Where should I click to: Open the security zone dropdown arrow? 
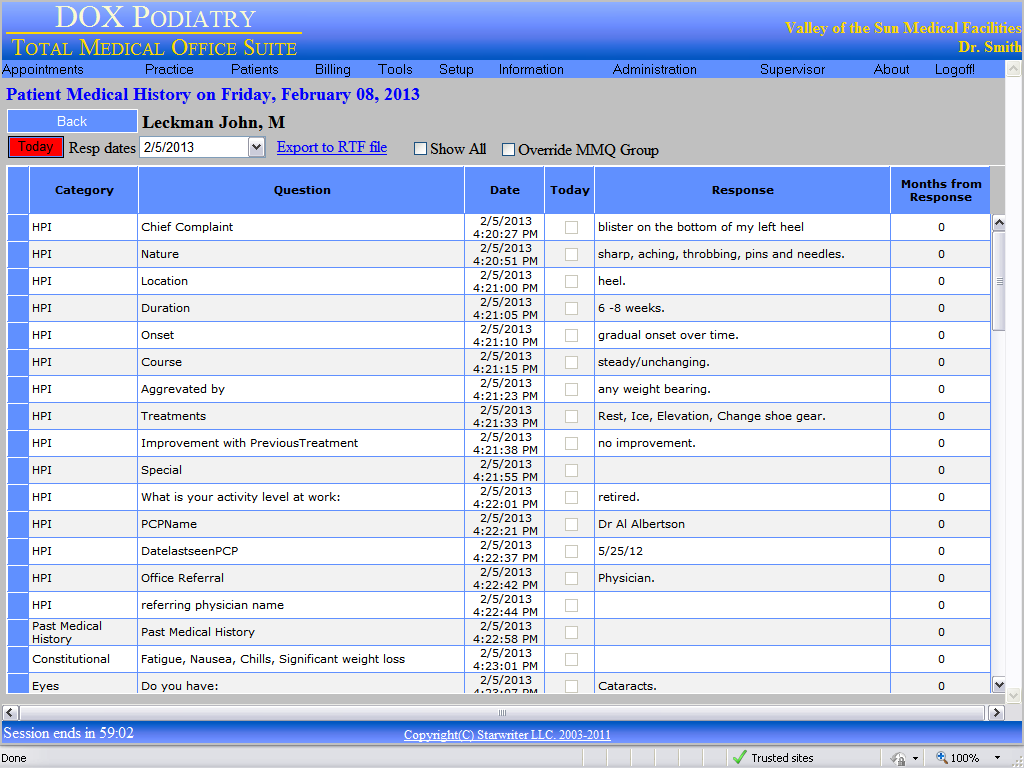913,757
